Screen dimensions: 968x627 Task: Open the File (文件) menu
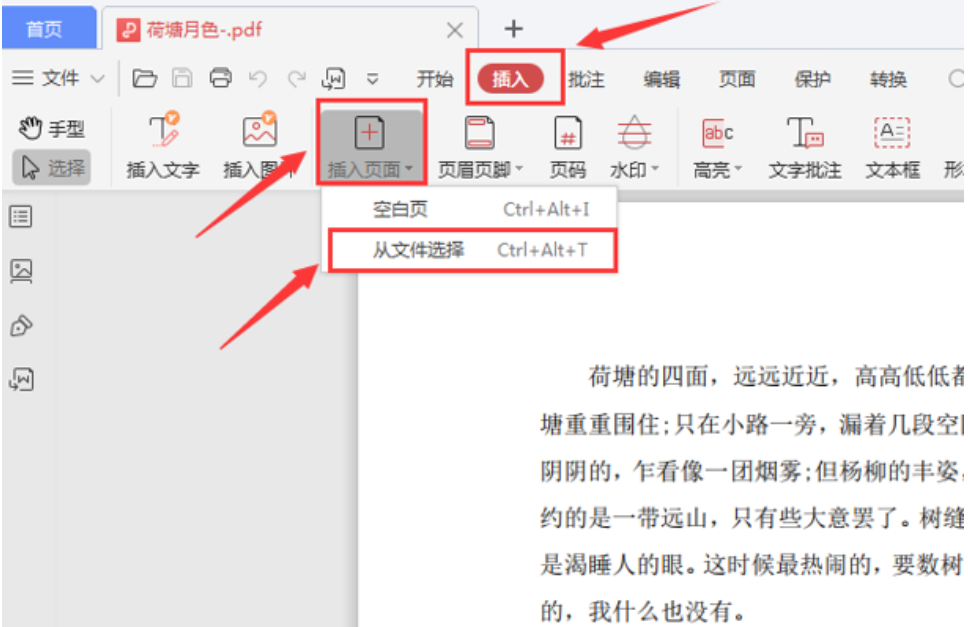58,78
